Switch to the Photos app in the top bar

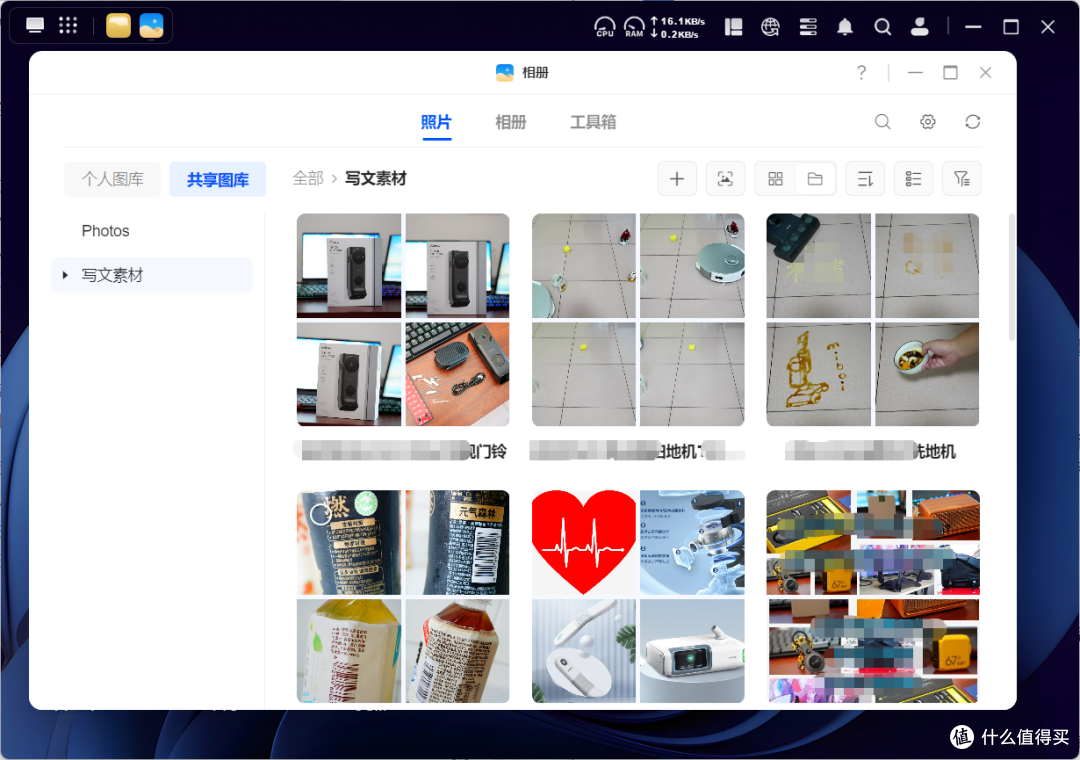coord(152,26)
